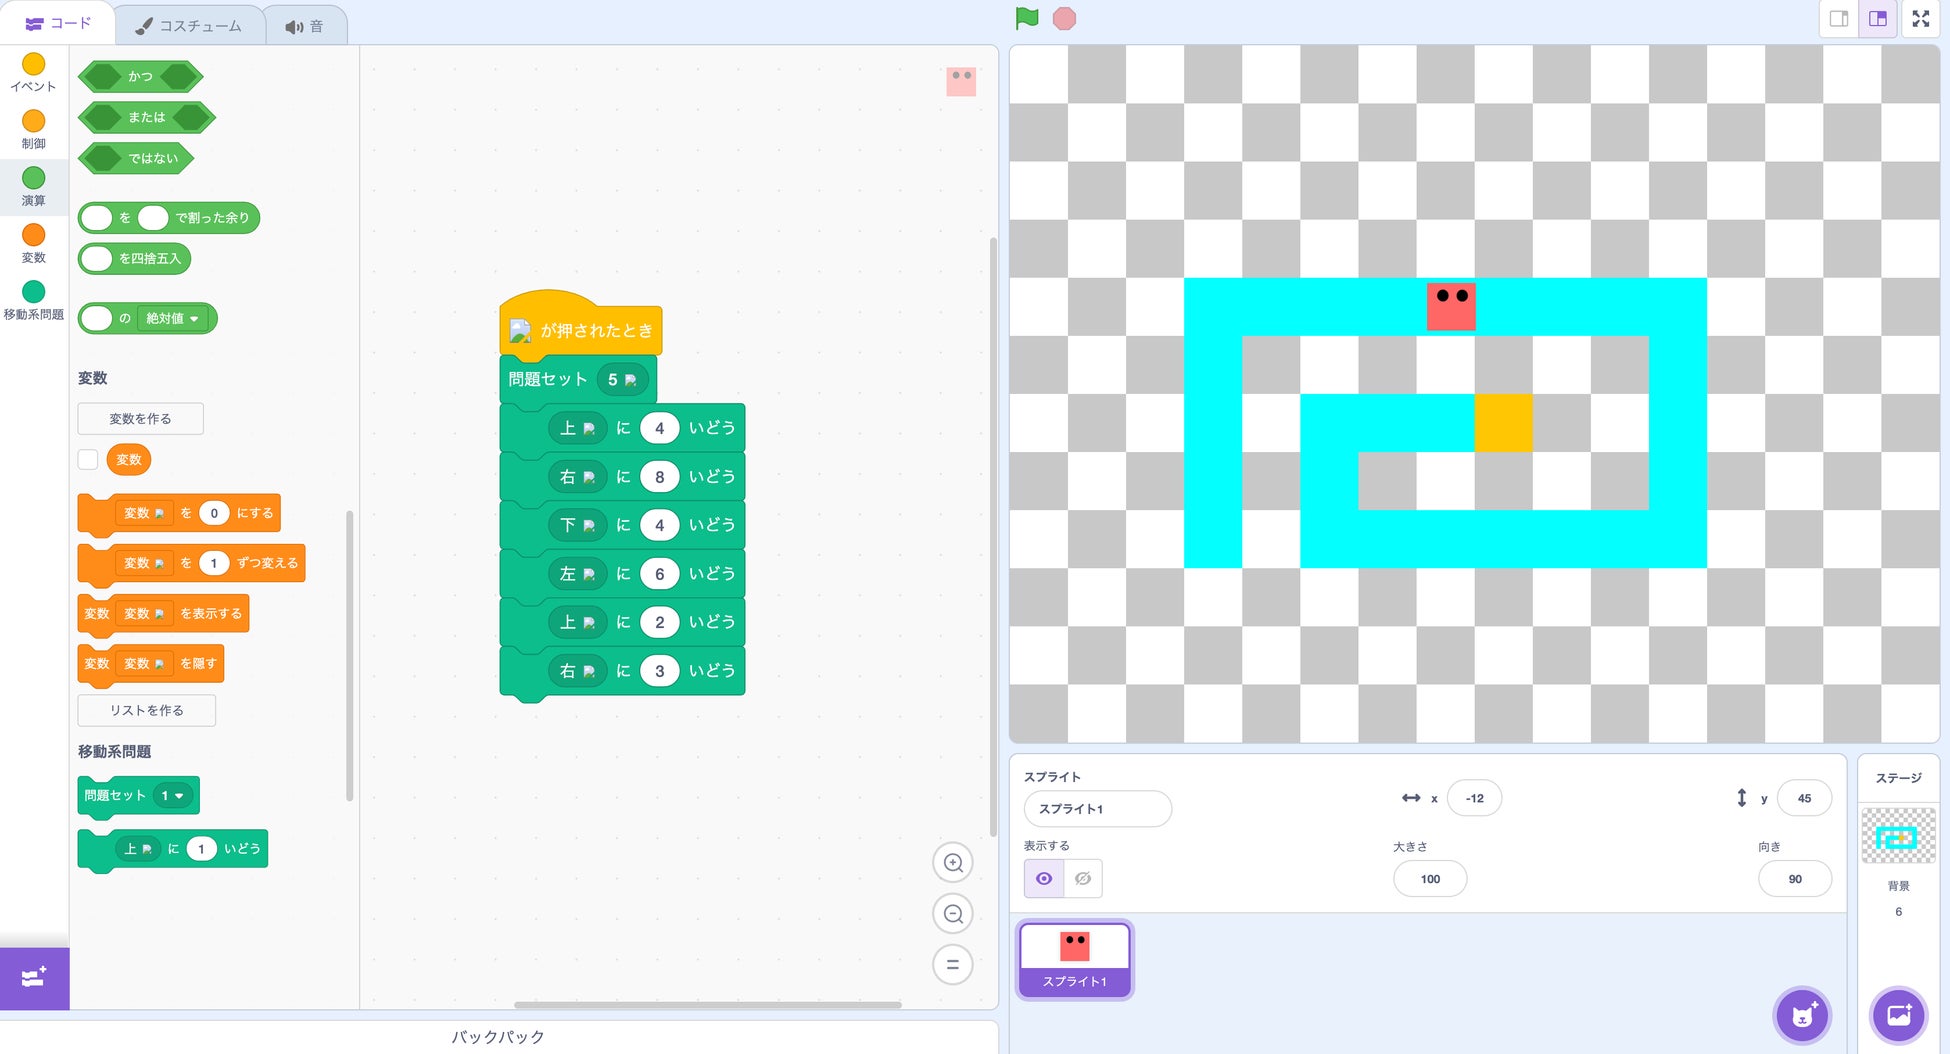Open 下 dropdown in script block
The image size is (1950, 1054).
pyautogui.click(x=577, y=525)
